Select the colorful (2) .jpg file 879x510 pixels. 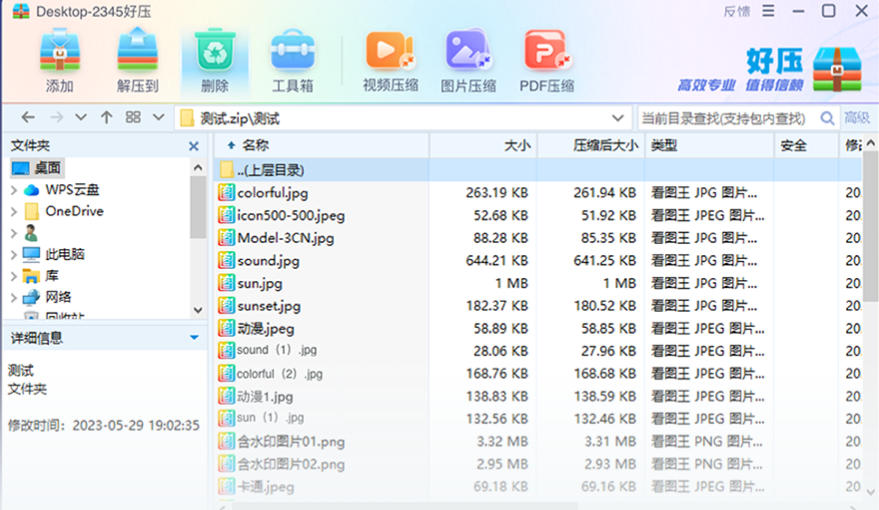coord(280,374)
